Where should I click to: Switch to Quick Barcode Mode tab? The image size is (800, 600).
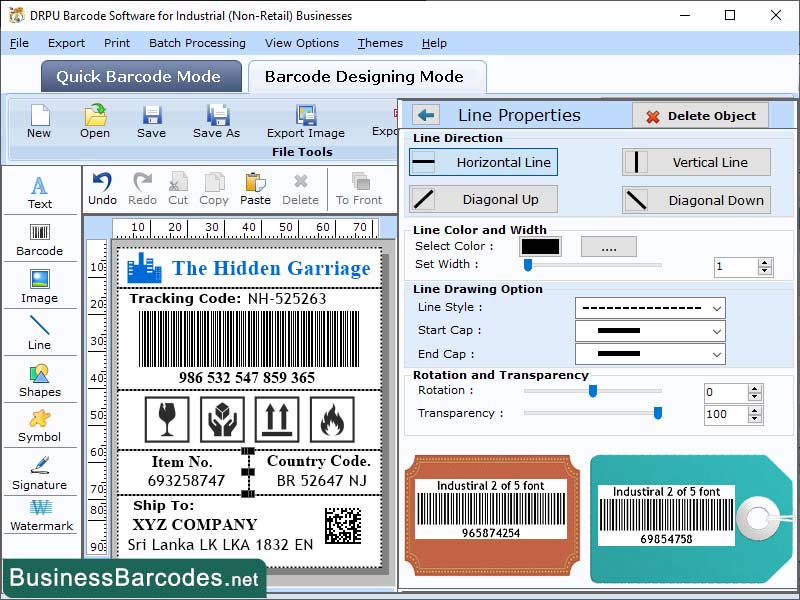(140, 76)
